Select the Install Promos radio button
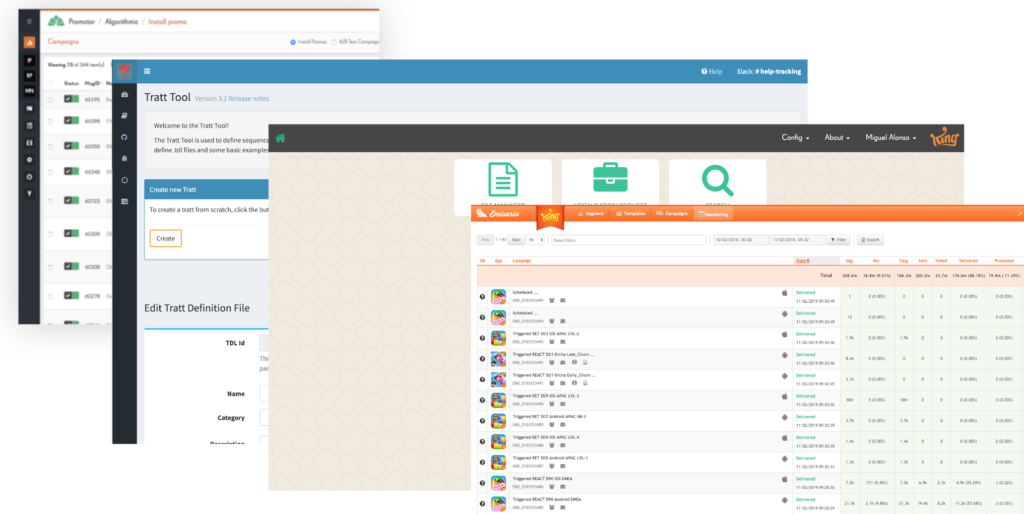 [293, 42]
